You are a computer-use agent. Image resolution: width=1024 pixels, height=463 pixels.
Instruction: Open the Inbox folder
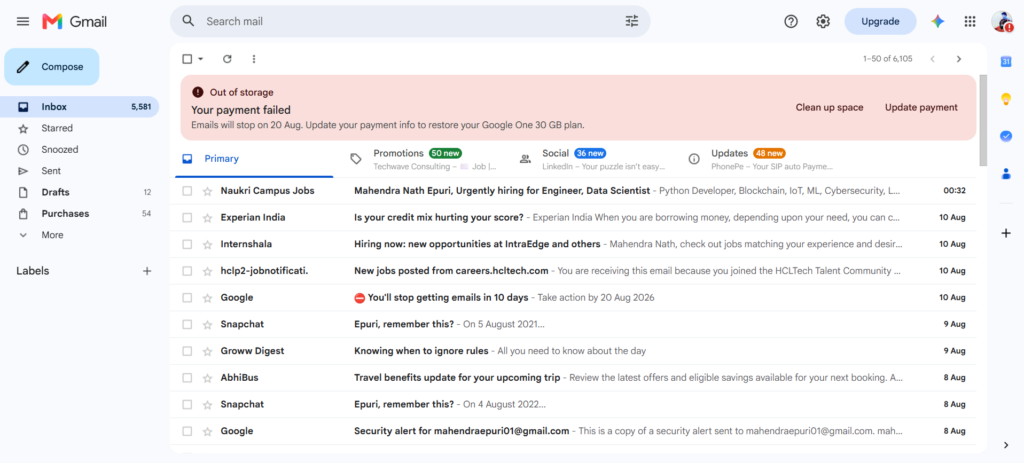pos(80,106)
